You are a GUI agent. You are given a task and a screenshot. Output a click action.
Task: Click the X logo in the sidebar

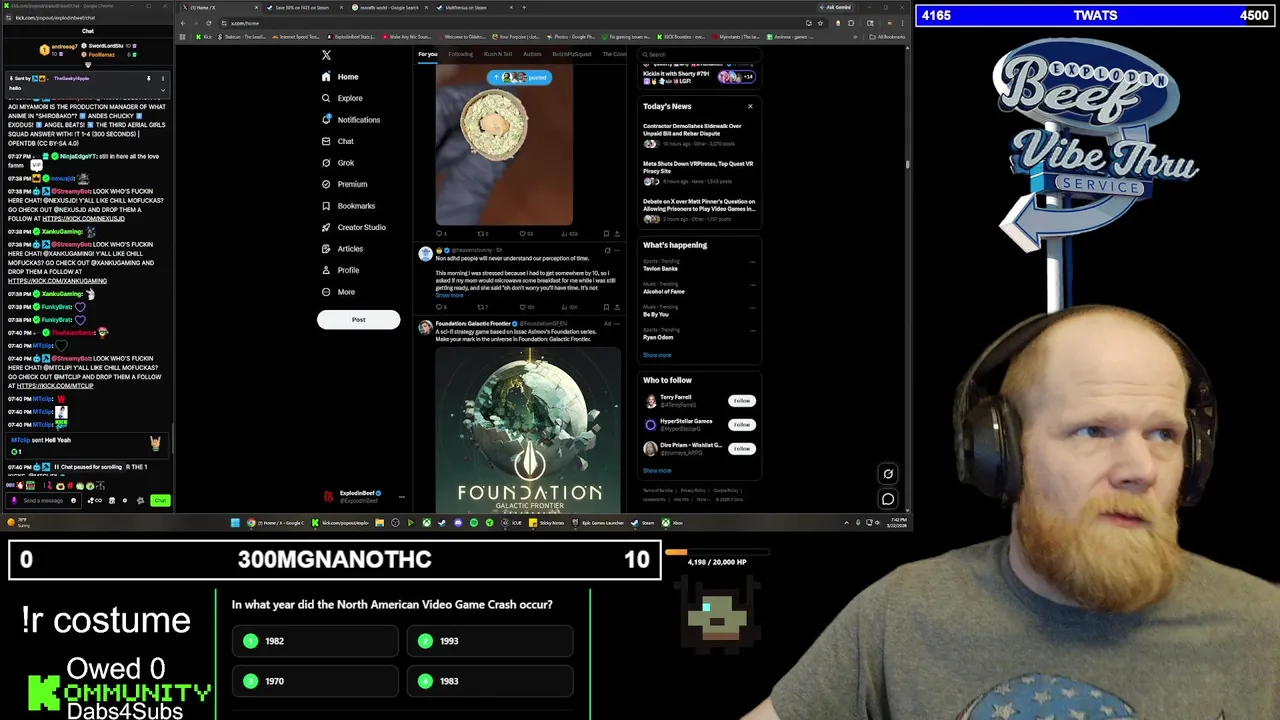326,55
